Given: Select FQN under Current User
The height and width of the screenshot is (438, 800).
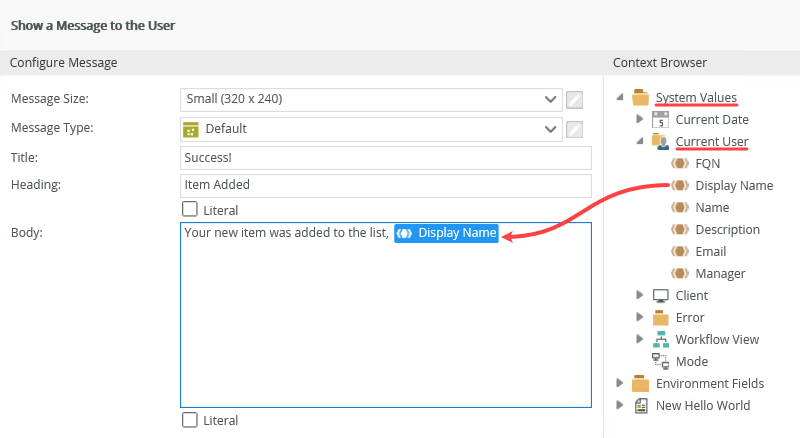Looking at the screenshot, I should pos(708,163).
